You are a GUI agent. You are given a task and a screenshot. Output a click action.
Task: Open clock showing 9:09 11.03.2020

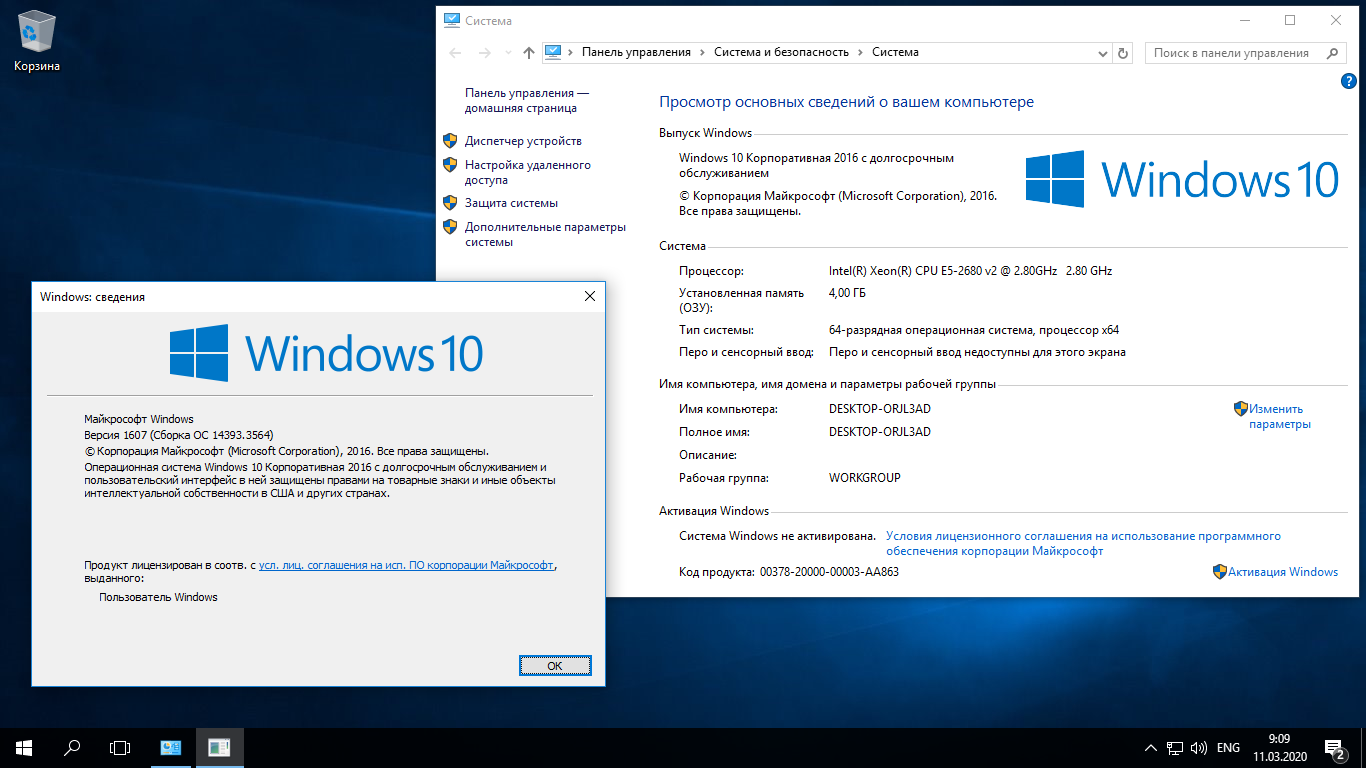point(1278,747)
